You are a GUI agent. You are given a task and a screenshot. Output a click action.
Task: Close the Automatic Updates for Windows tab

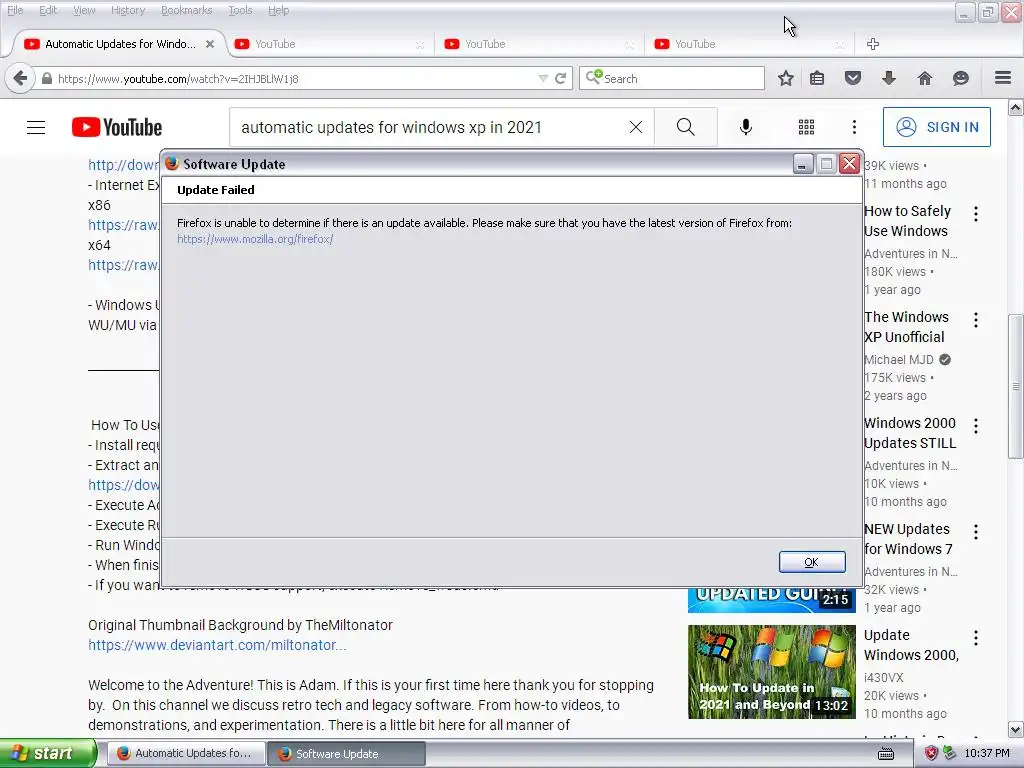pos(210,44)
